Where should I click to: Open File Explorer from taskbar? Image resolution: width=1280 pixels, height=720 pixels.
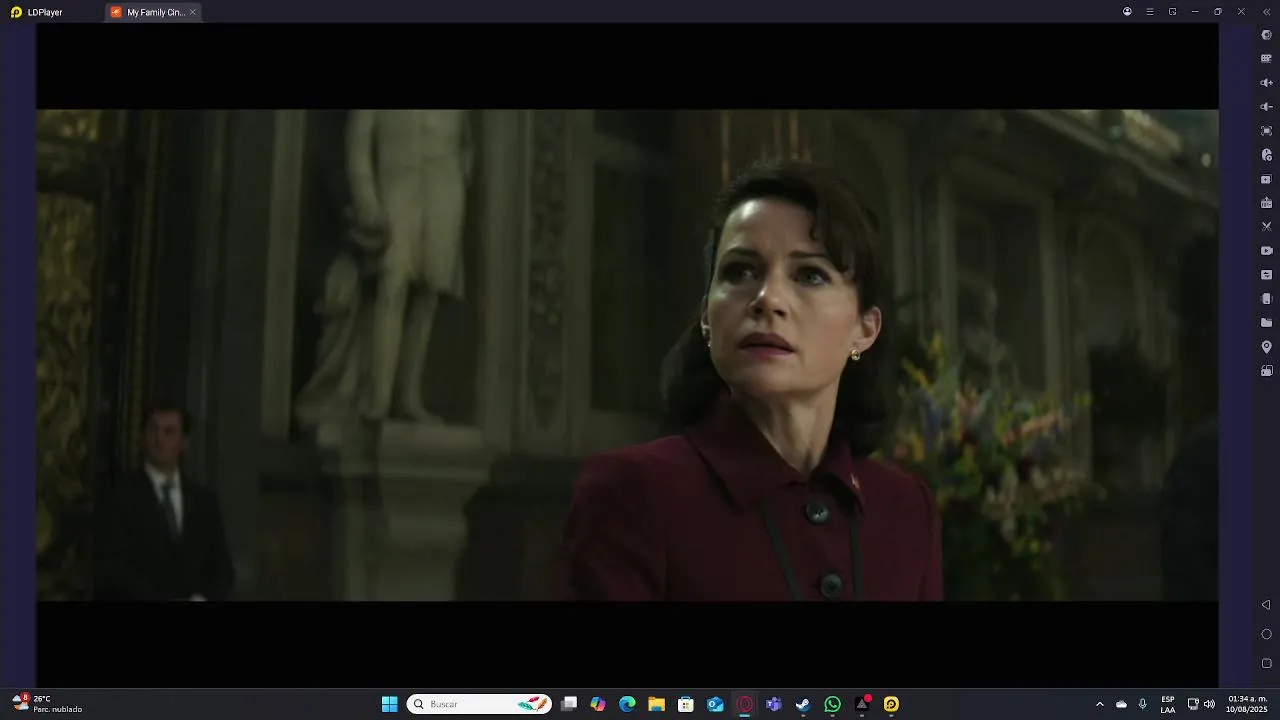pyautogui.click(x=656, y=704)
